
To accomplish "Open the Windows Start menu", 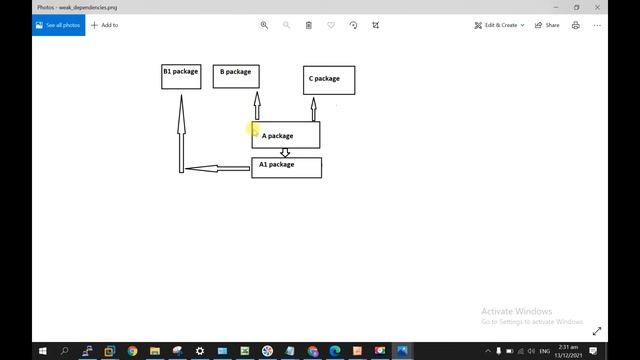I will point(42,351).
